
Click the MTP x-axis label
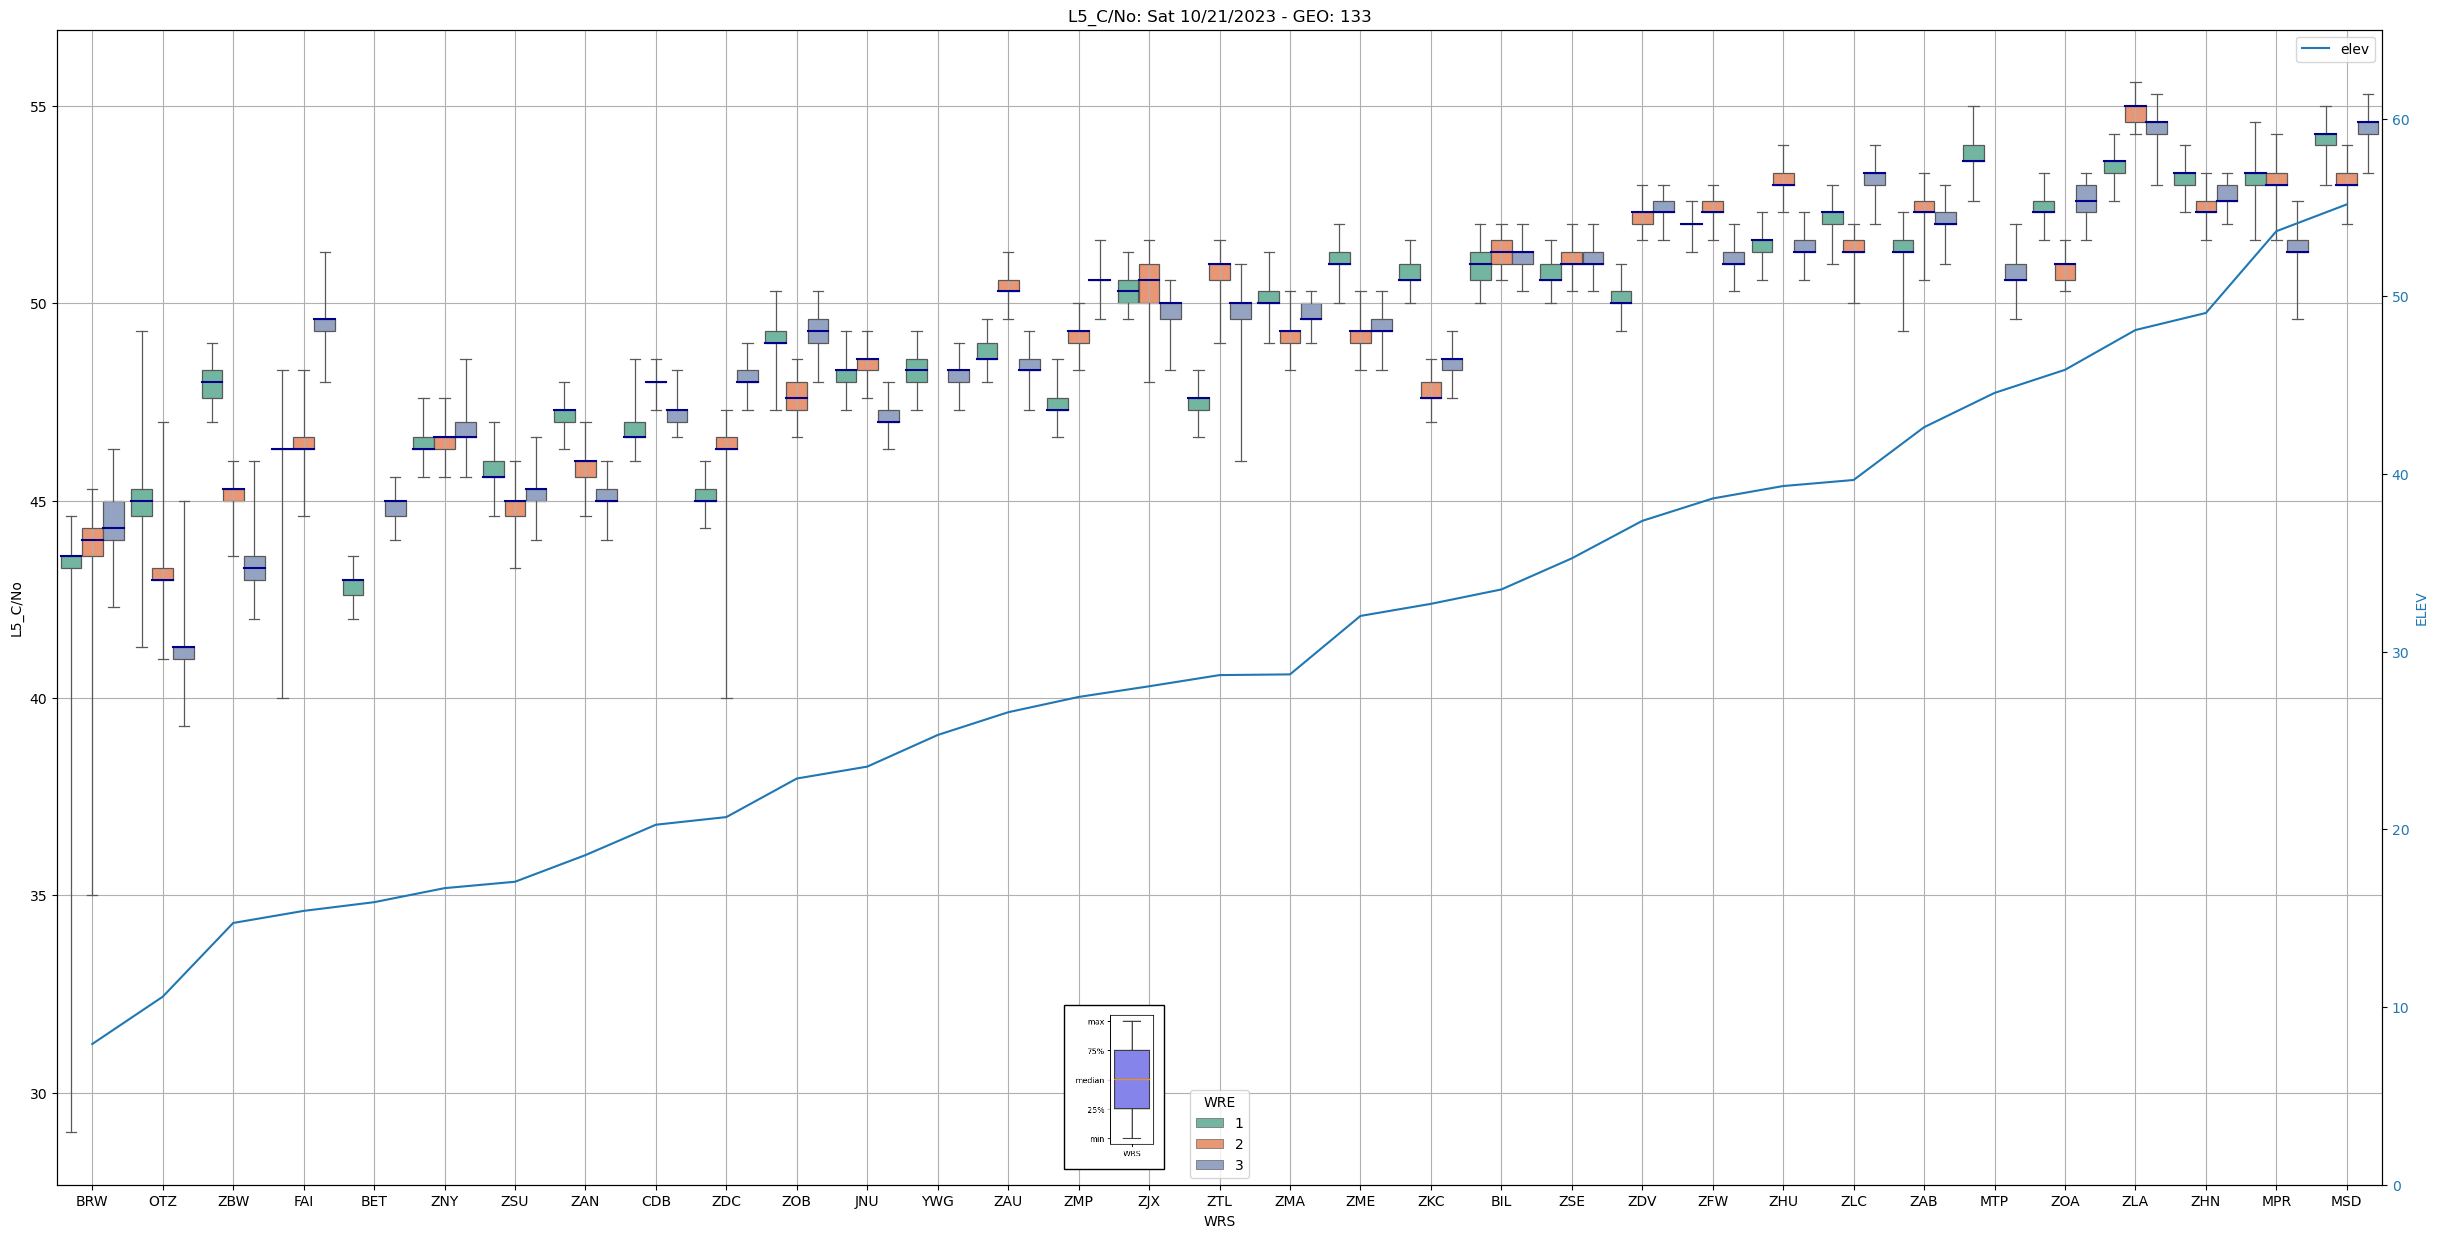[x=1994, y=1201]
